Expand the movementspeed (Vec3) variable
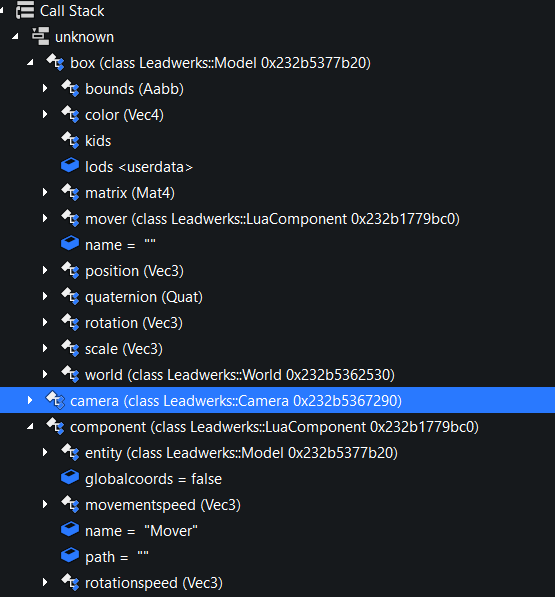The image size is (555, 597). pos(45,504)
